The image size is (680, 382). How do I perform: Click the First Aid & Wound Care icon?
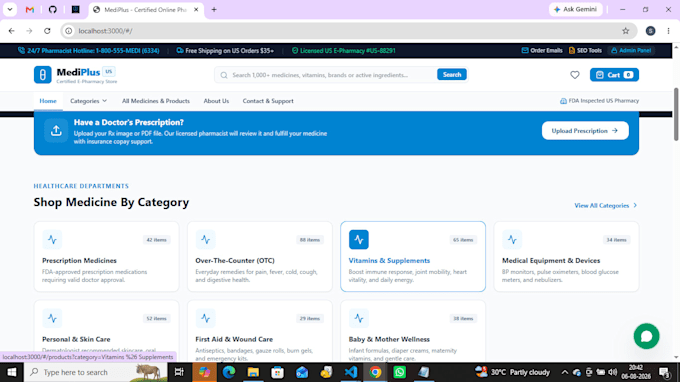coord(206,318)
